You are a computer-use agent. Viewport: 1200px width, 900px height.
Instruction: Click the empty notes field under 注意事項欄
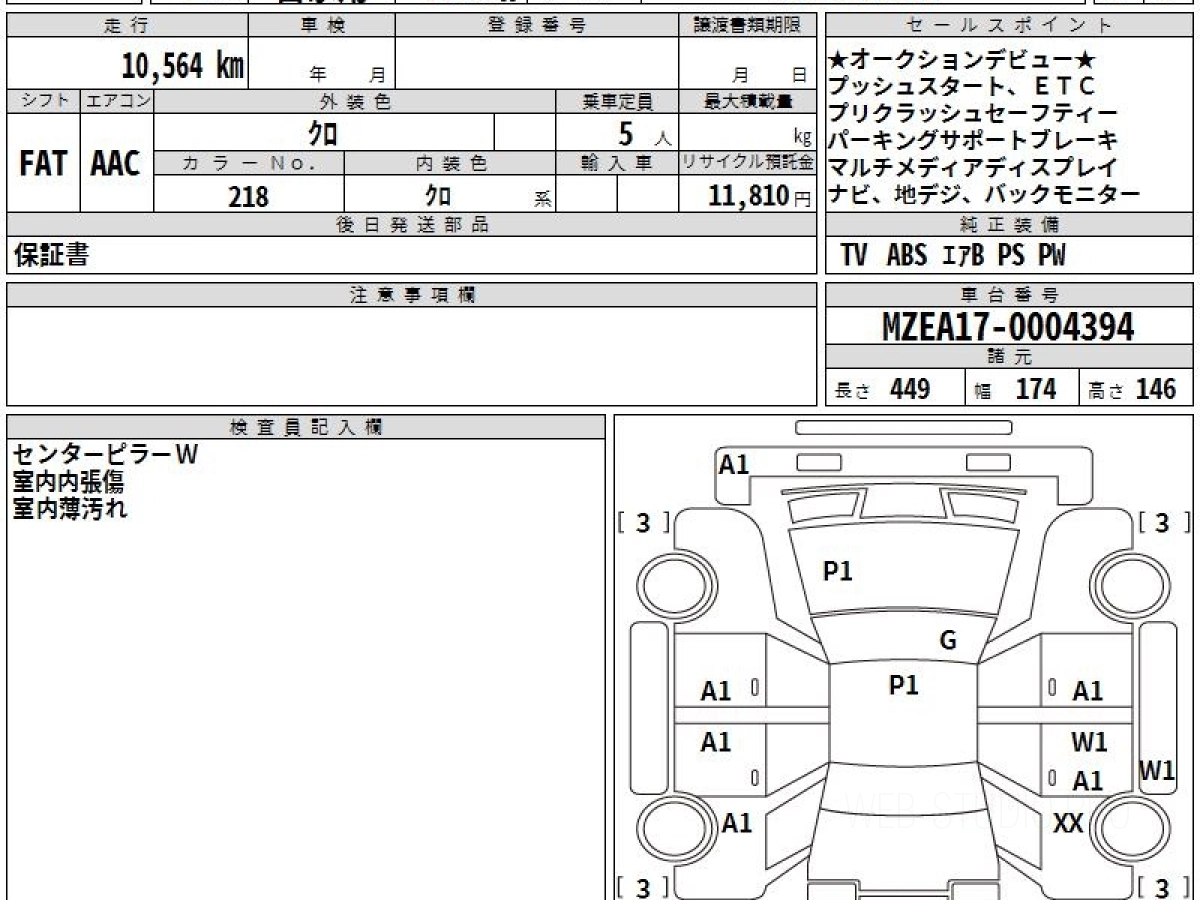(411, 356)
